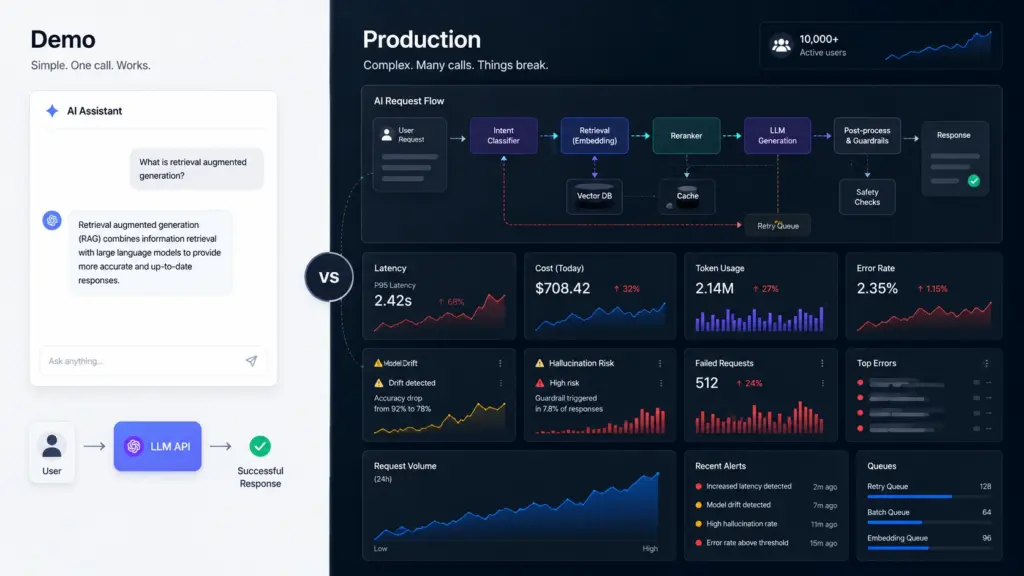Click the red High risk warning icon

pyautogui.click(x=539, y=383)
